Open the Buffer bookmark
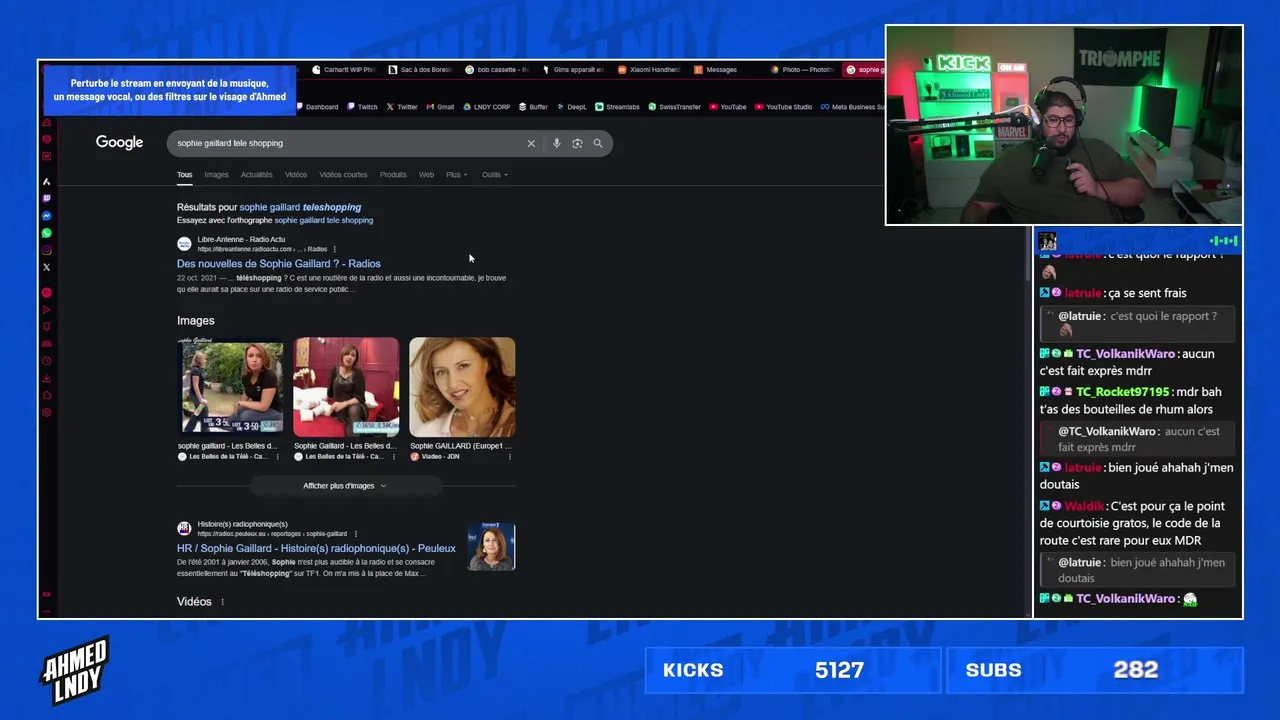 pos(533,107)
